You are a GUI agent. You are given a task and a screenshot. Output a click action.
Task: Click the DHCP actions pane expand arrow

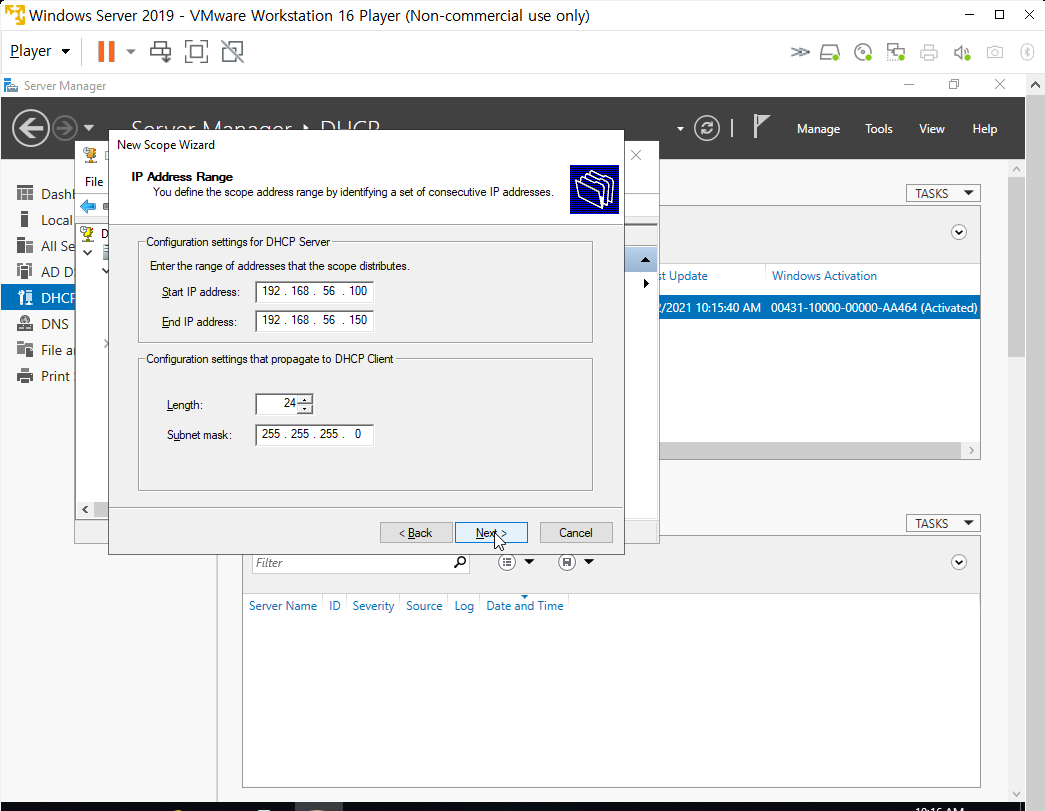click(x=645, y=283)
